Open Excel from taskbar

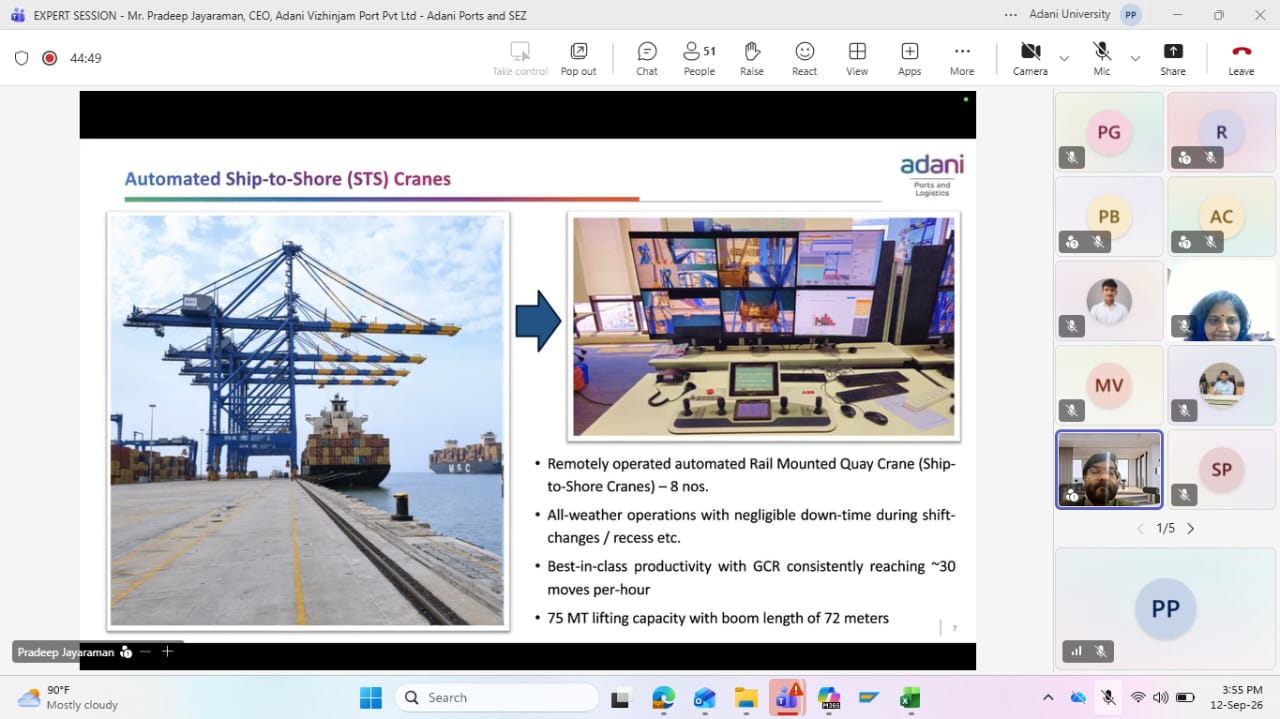pyautogui.click(x=910, y=697)
